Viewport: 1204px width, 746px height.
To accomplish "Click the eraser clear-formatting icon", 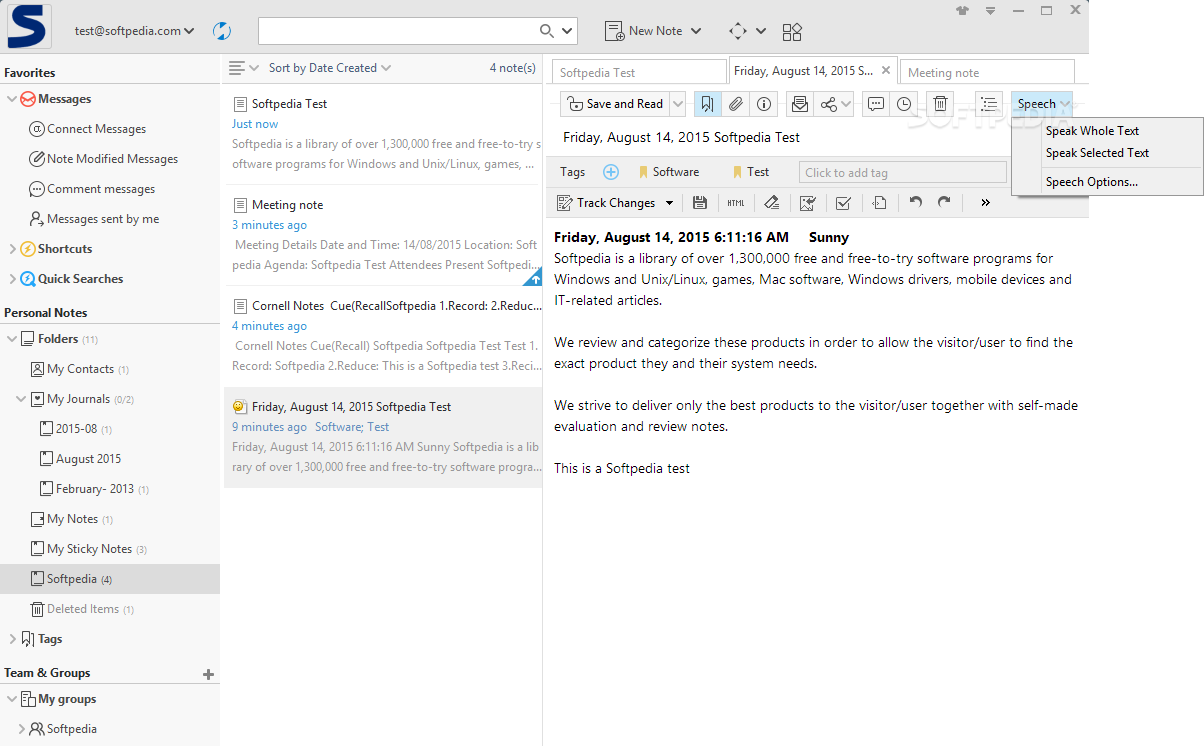I will [x=771, y=203].
